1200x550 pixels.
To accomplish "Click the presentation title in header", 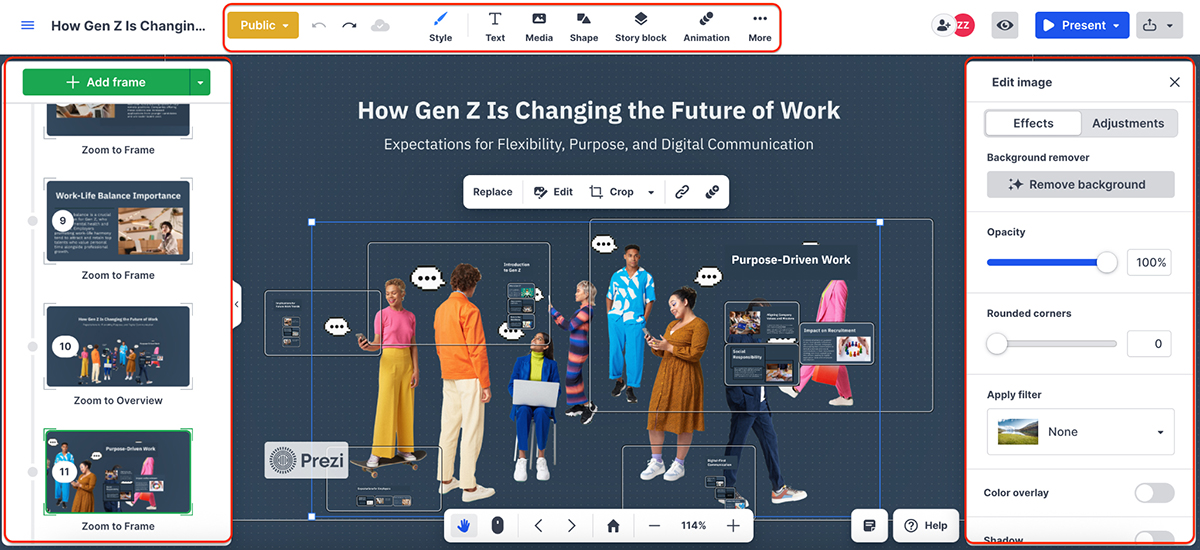I will pyautogui.click(x=128, y=25).
